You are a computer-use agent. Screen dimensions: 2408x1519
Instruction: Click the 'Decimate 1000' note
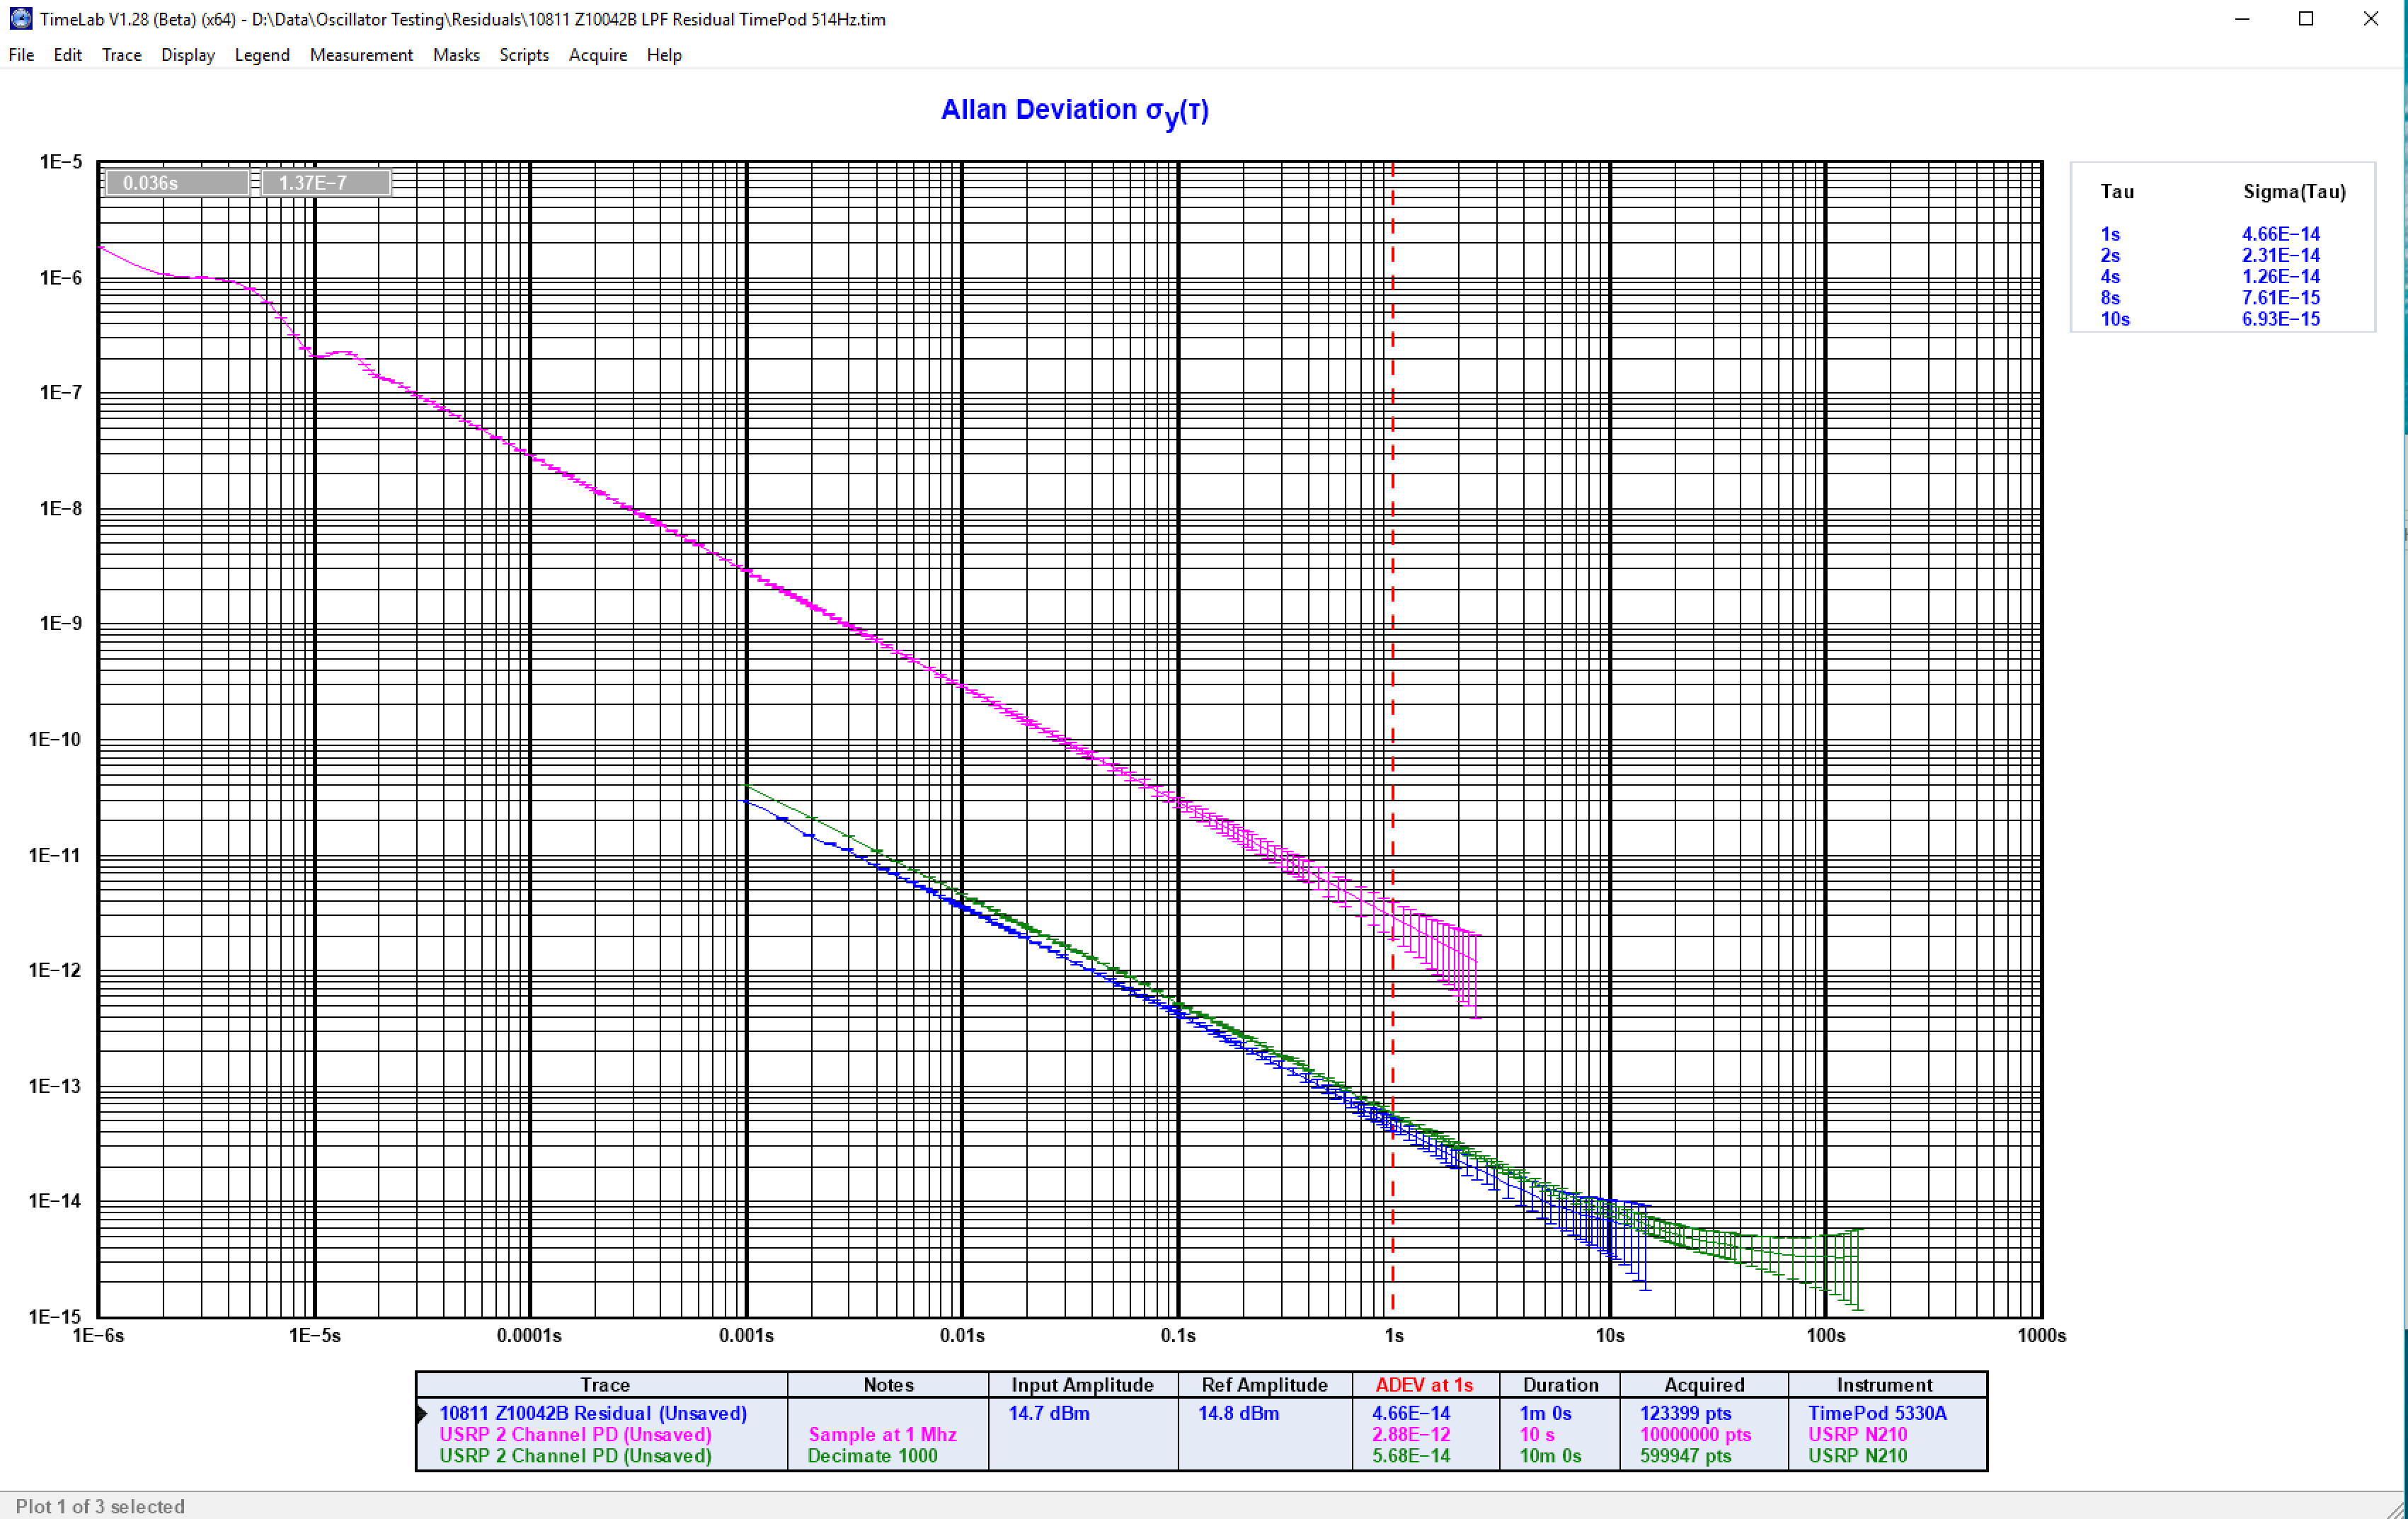pos(872,1456)
